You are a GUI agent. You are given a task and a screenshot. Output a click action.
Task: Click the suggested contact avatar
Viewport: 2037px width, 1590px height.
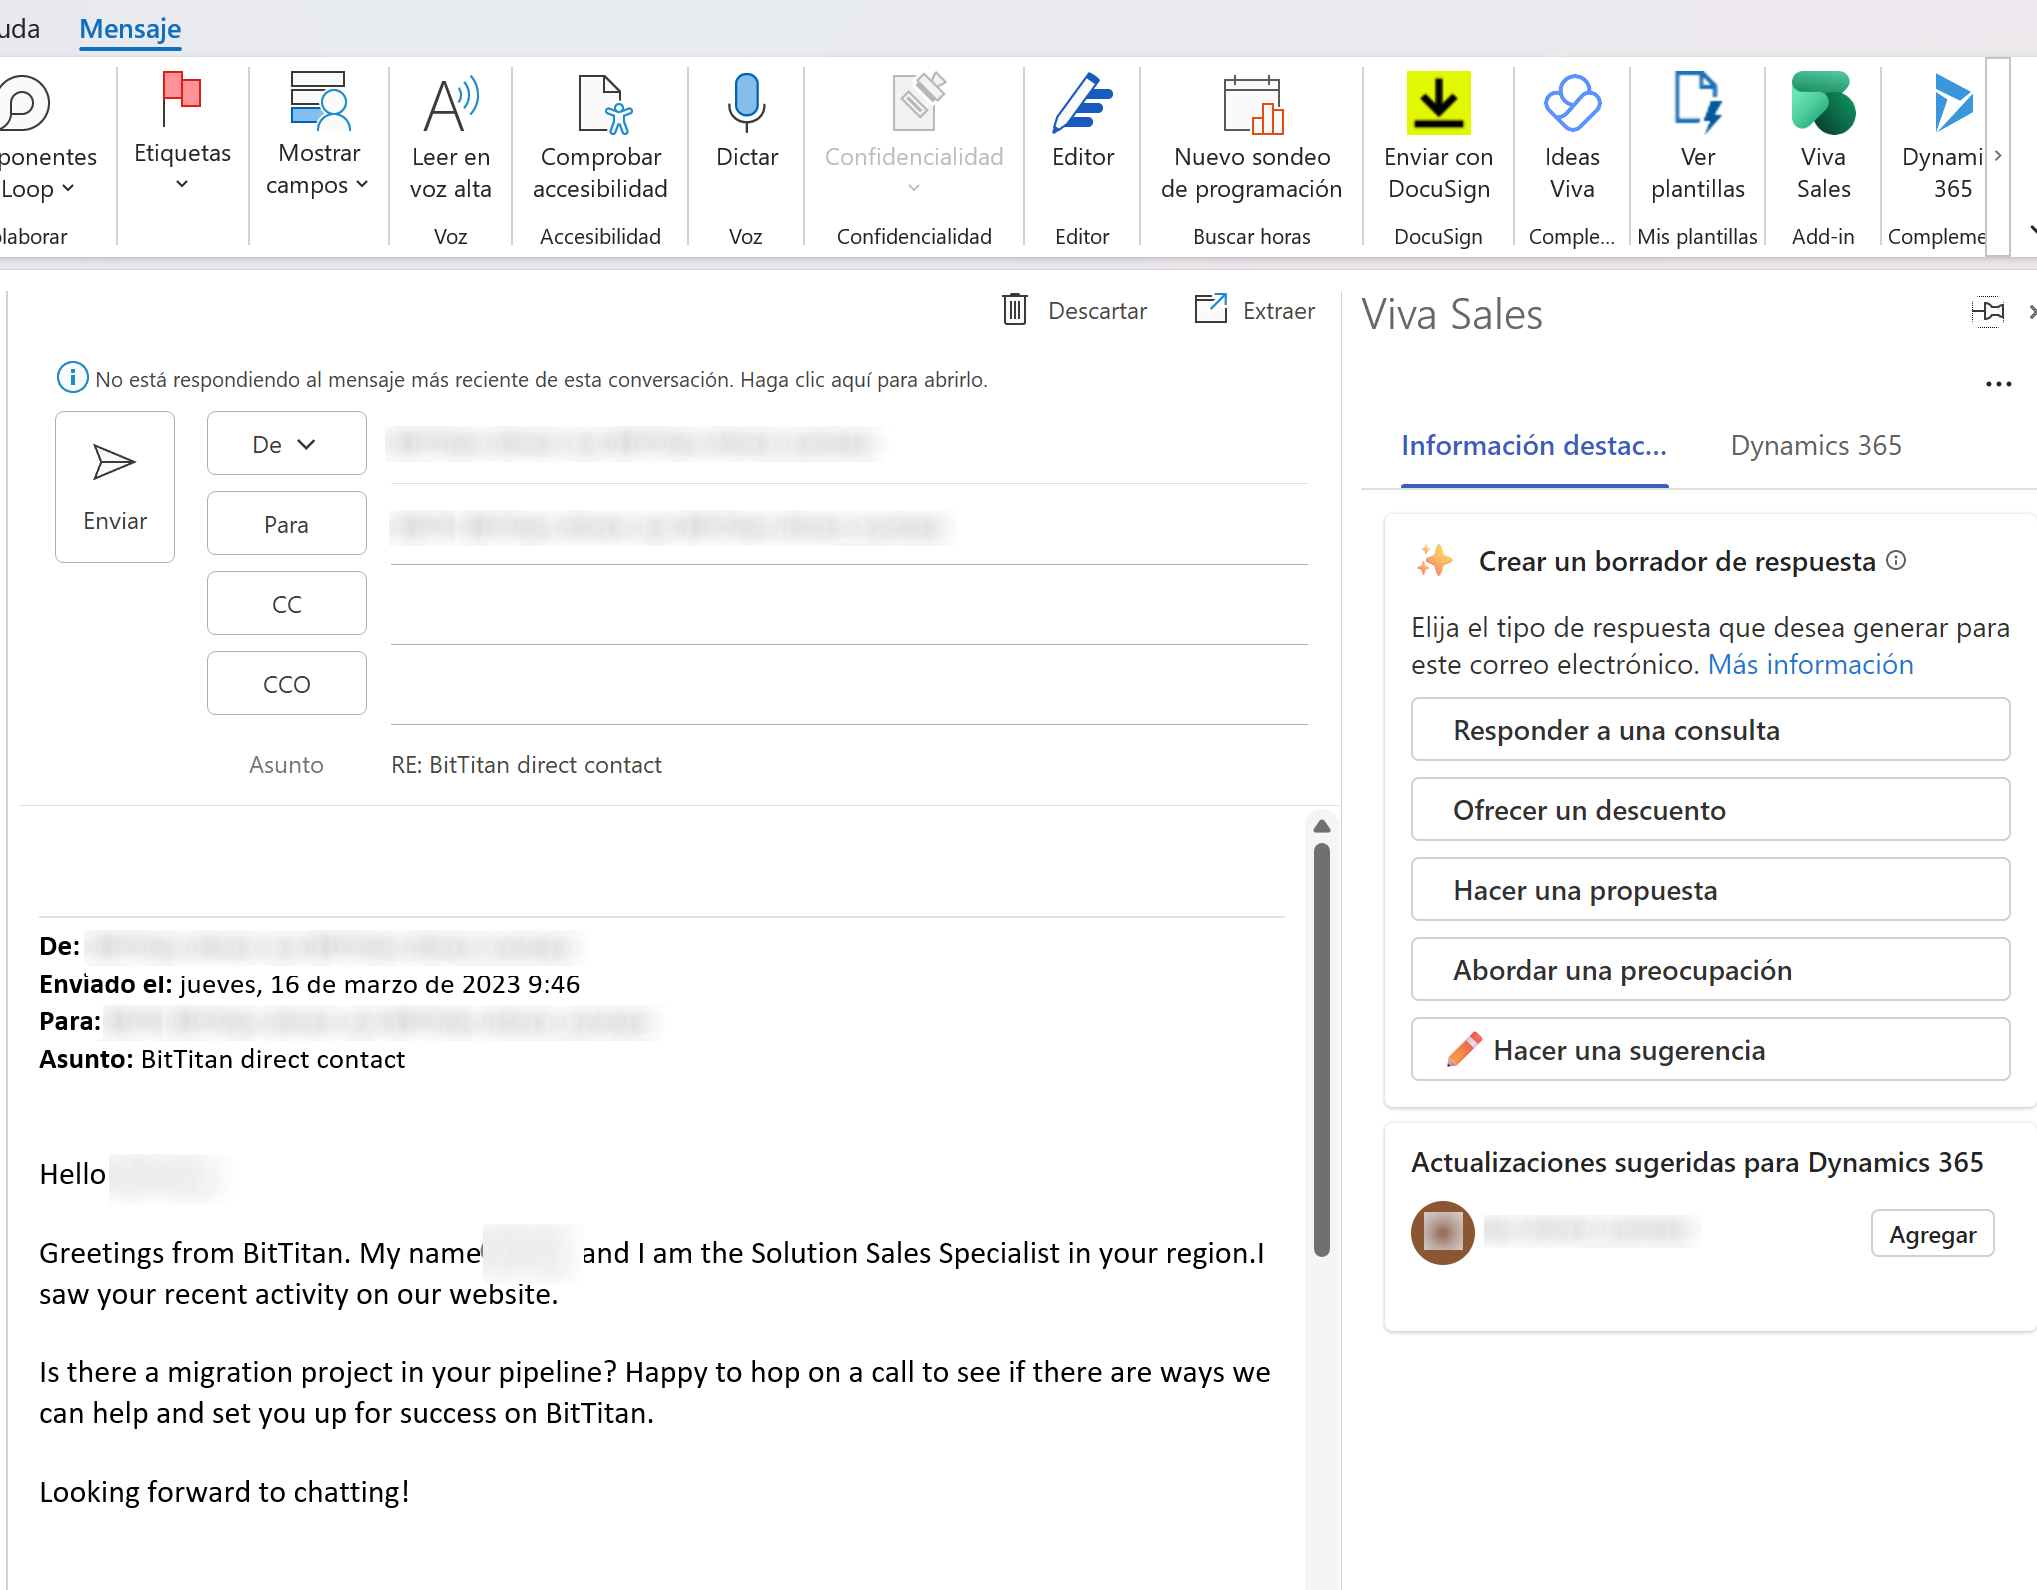[x=1442, y=1232]
